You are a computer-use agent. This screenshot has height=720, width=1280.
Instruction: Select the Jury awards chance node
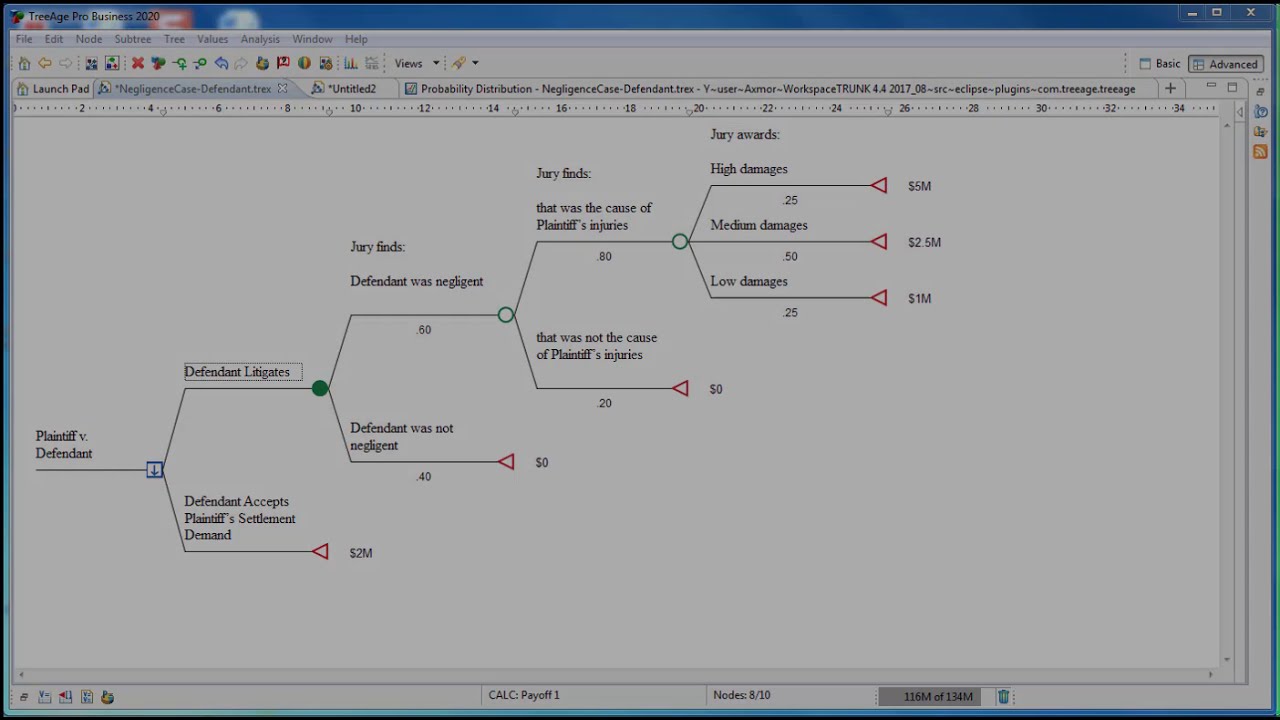[680, 242]
